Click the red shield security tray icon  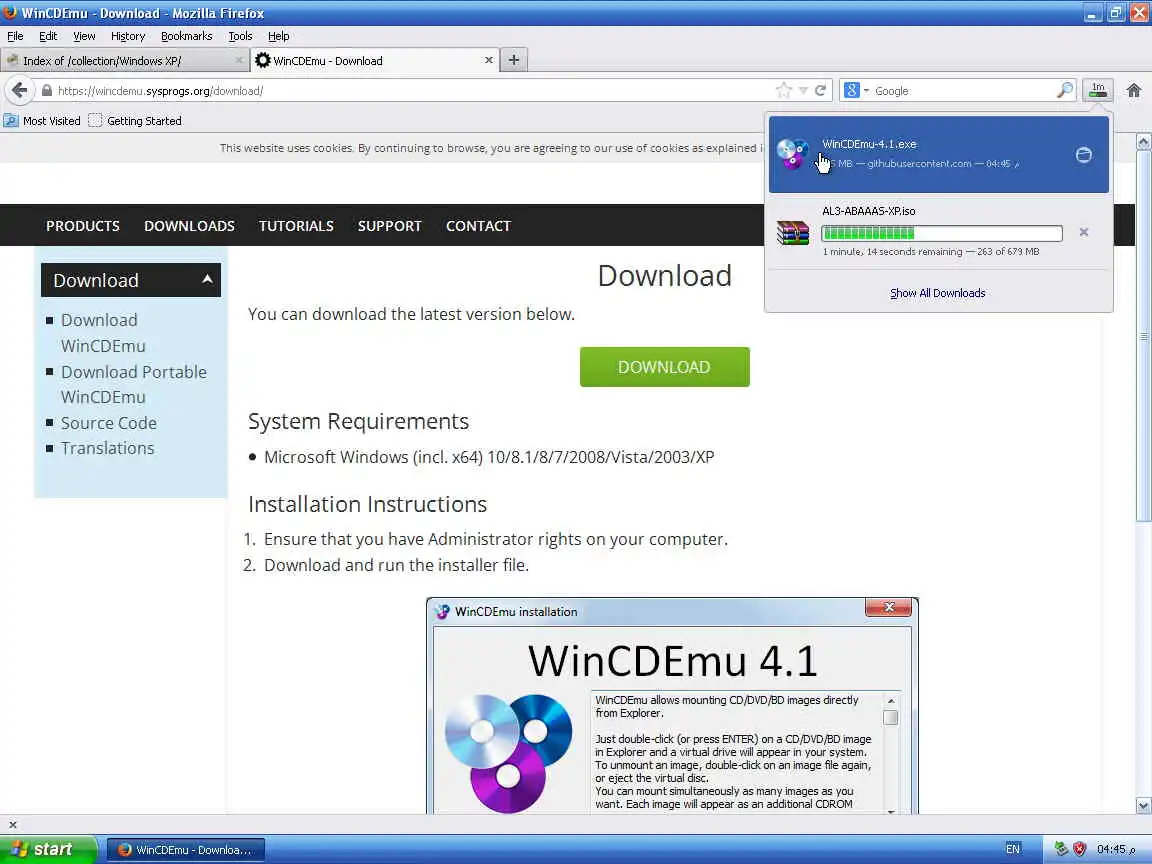point(1079,849)
